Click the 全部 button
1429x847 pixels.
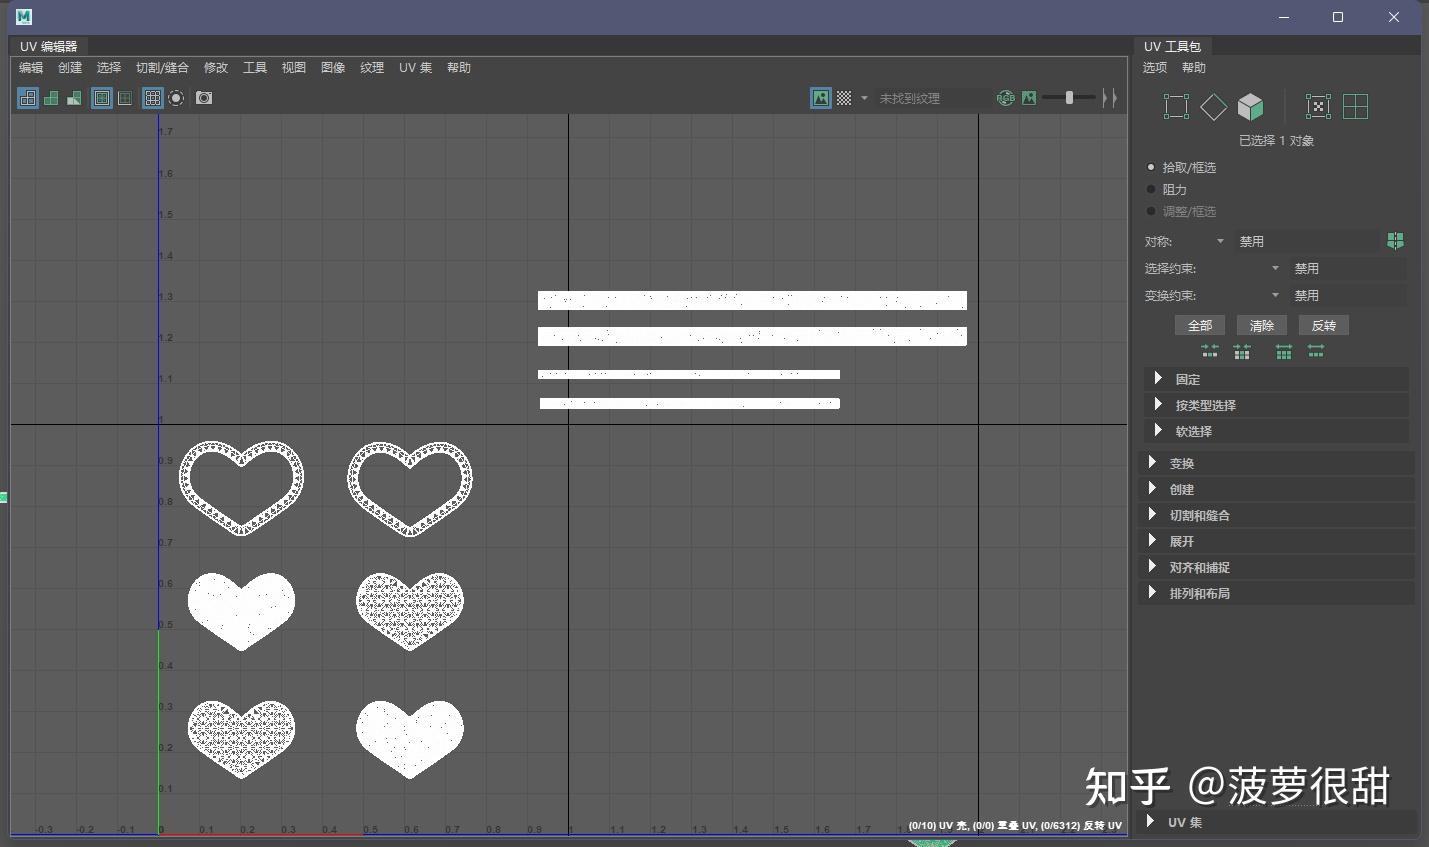pyautogui.click(x=1200, y=325)
